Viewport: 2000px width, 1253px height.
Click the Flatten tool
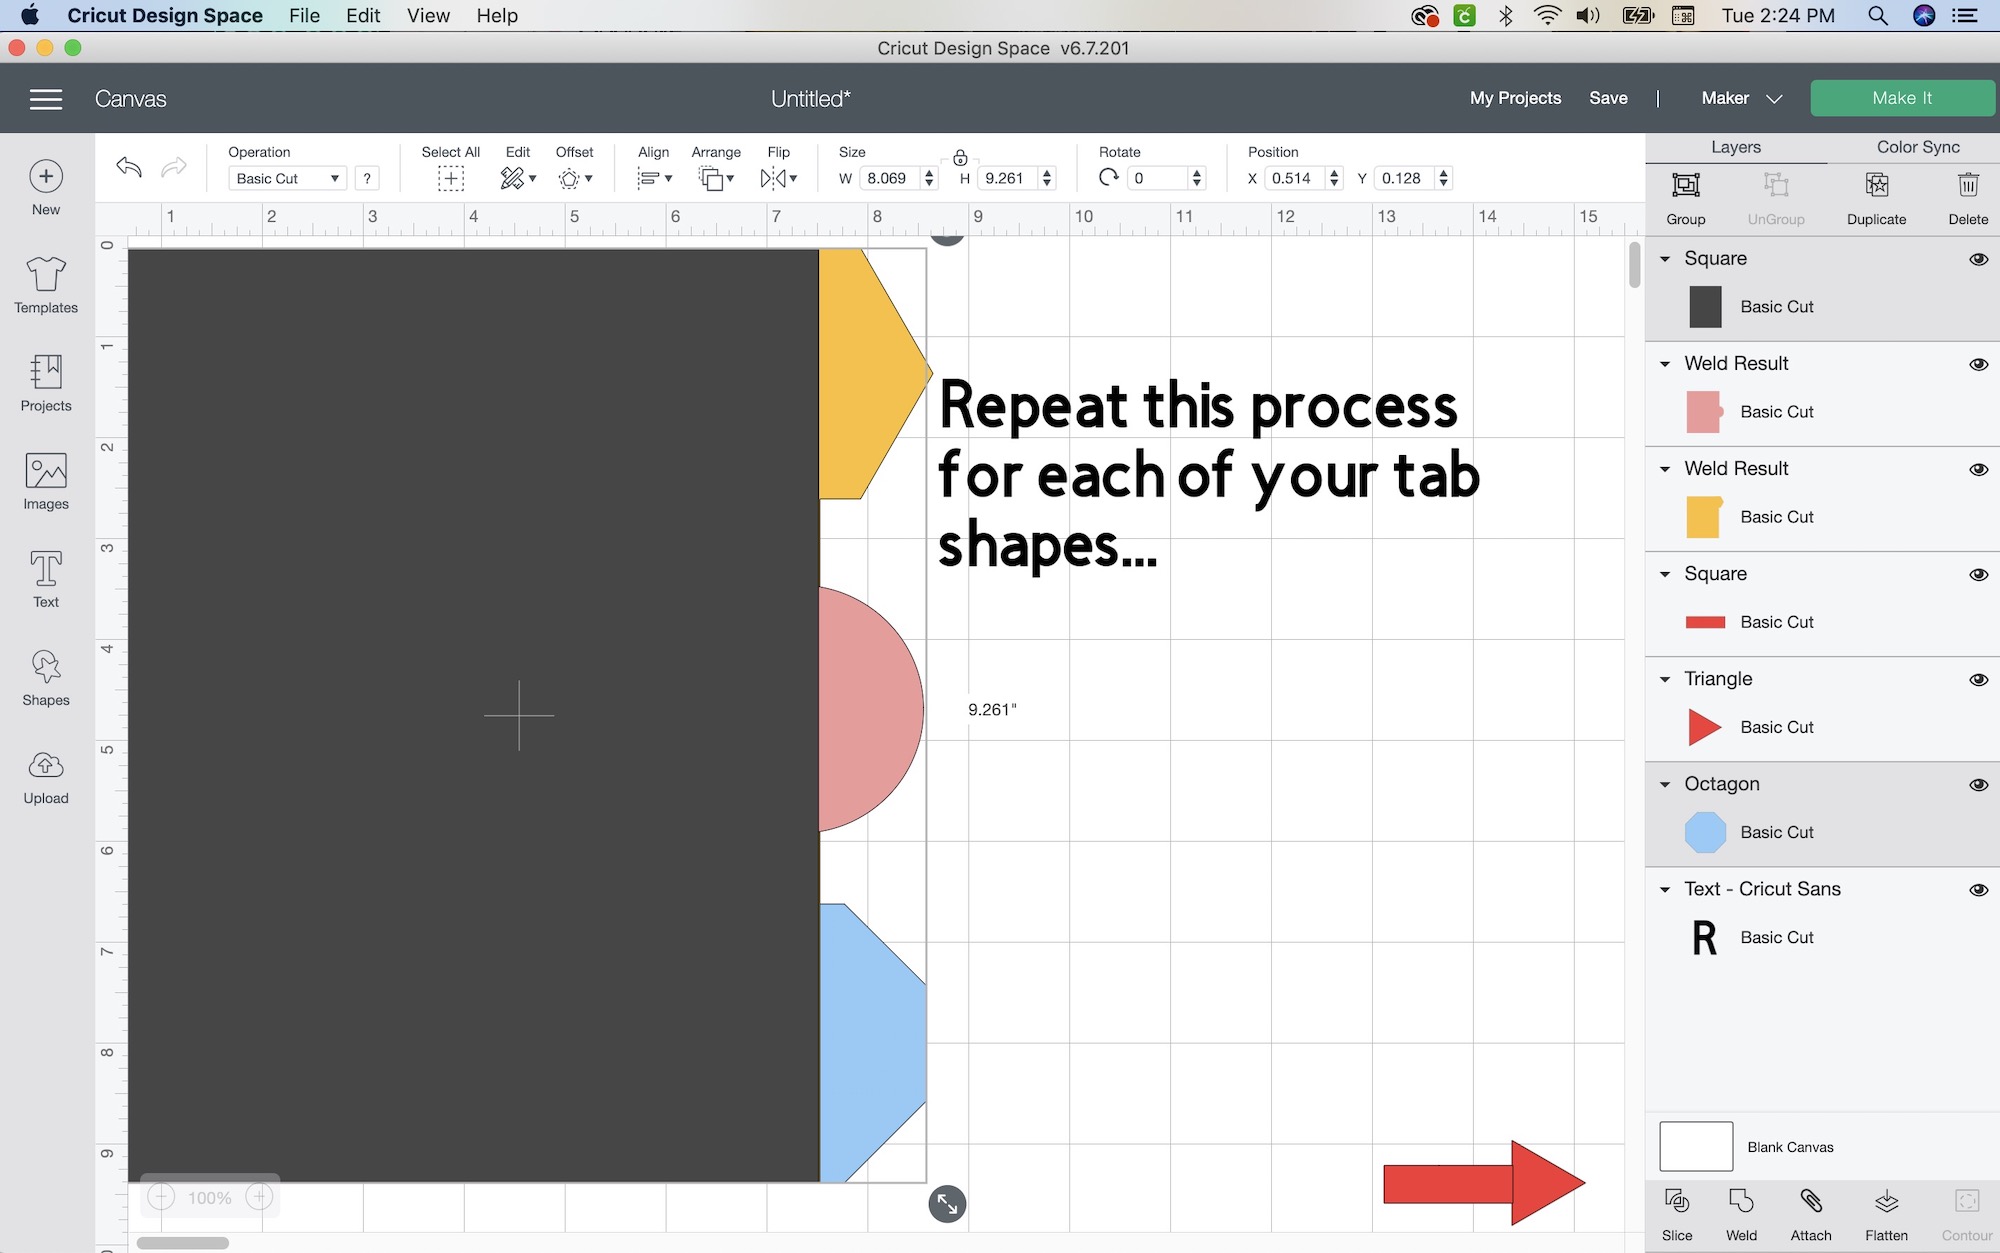point(1886,1214)
